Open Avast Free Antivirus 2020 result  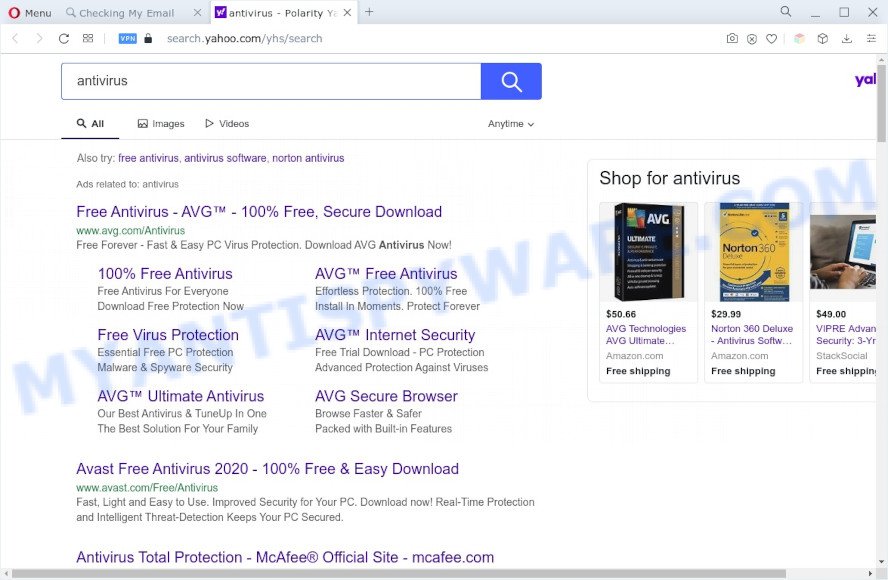[267, 469]
